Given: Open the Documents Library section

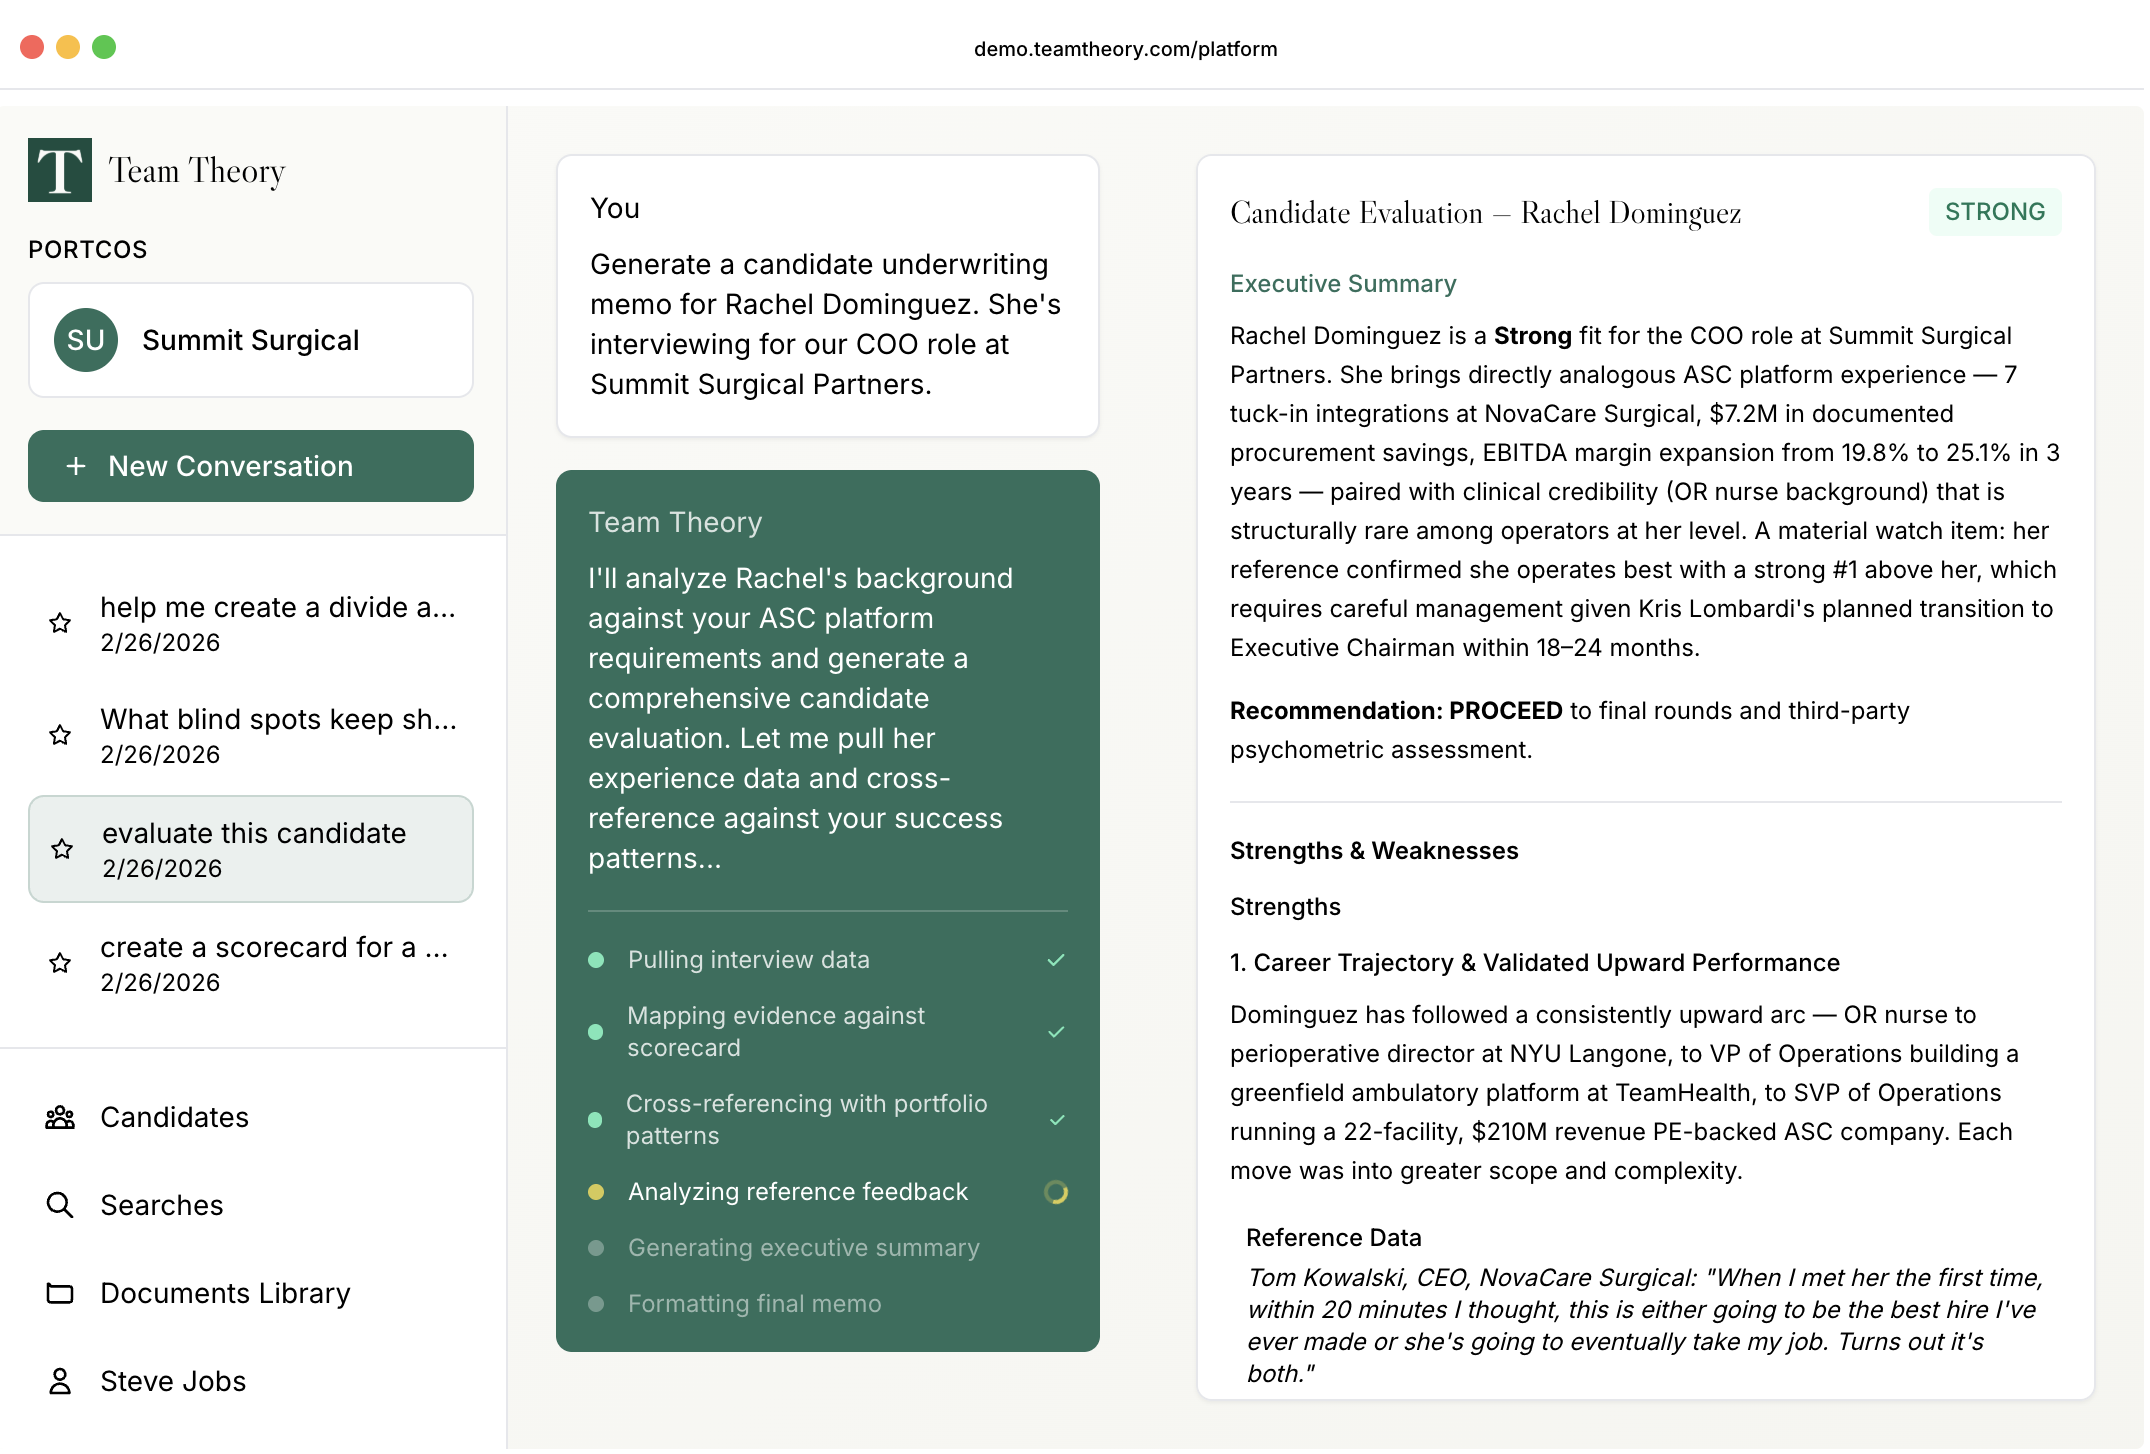Looking at the screenshot, I should click(x=225, y=1294).
